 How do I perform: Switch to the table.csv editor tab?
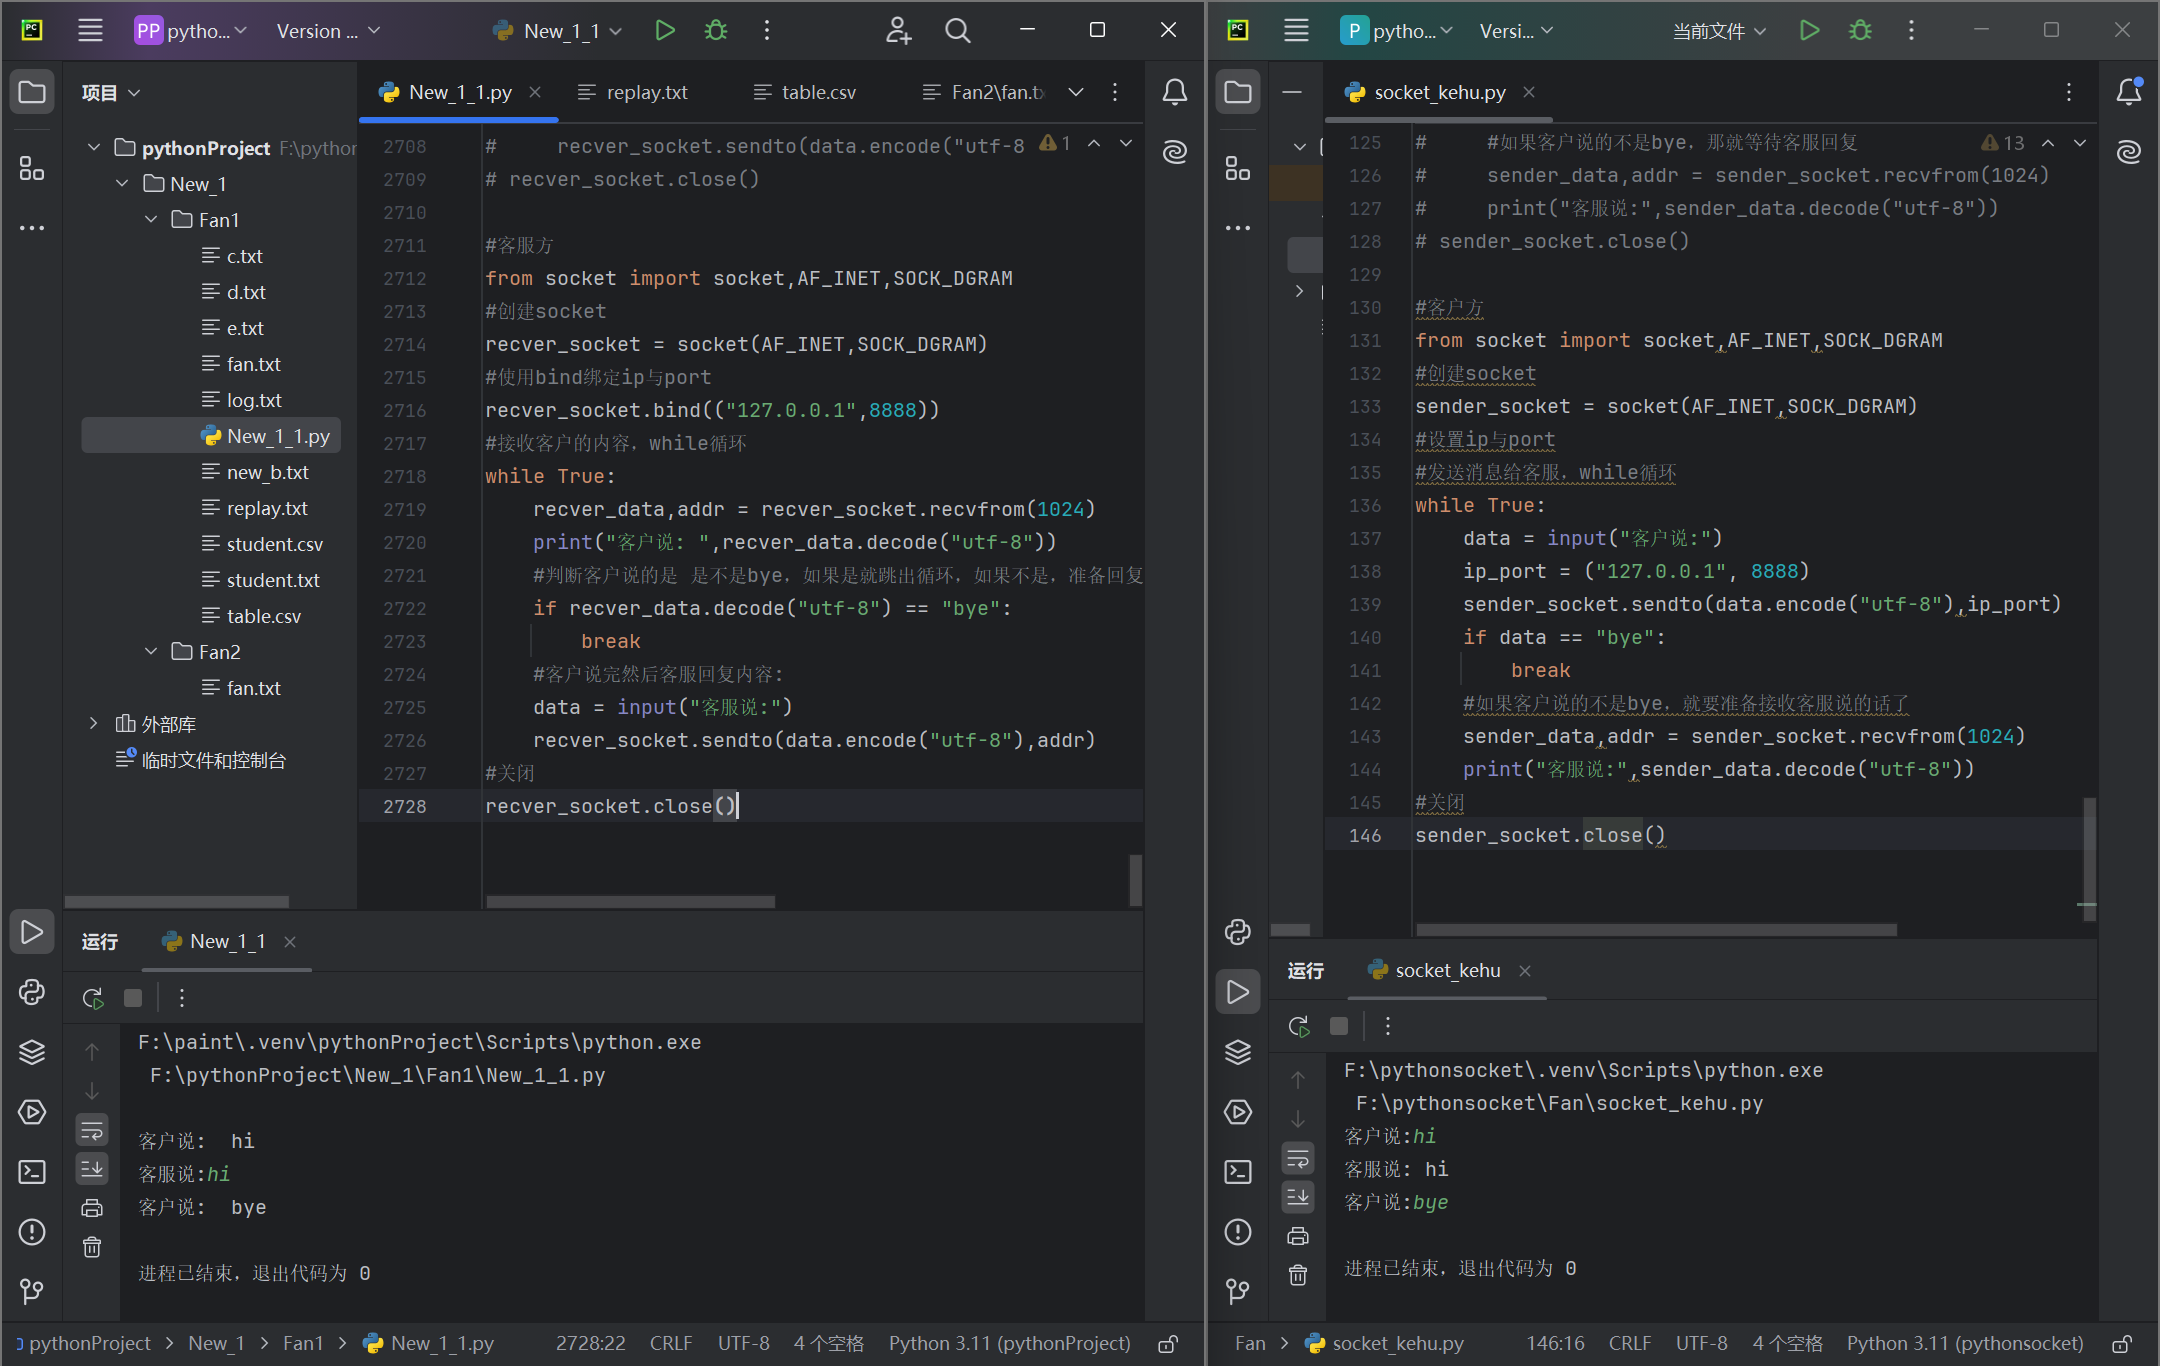806,92
